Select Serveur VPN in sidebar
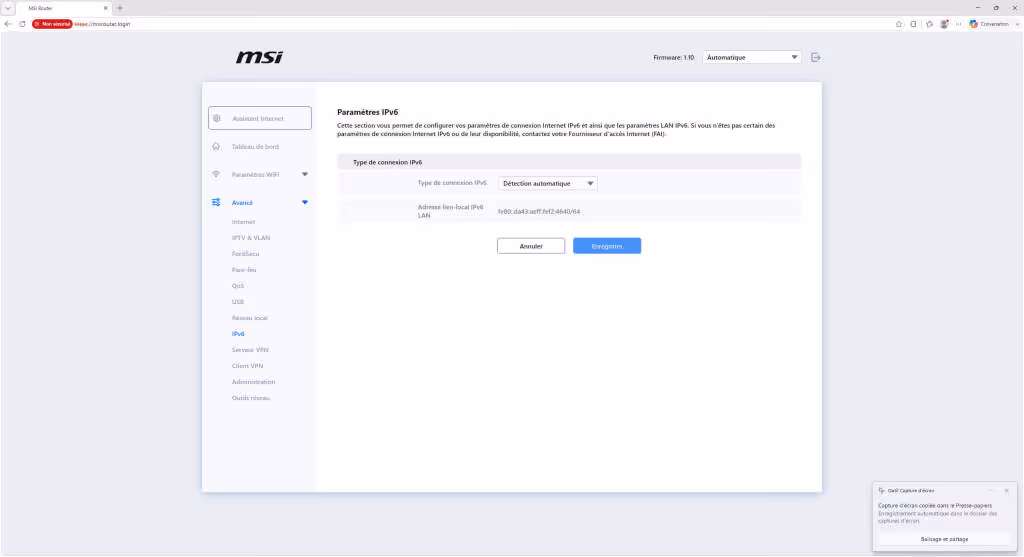The width and height of the screenshot is (1024, 557). [250, 350]
